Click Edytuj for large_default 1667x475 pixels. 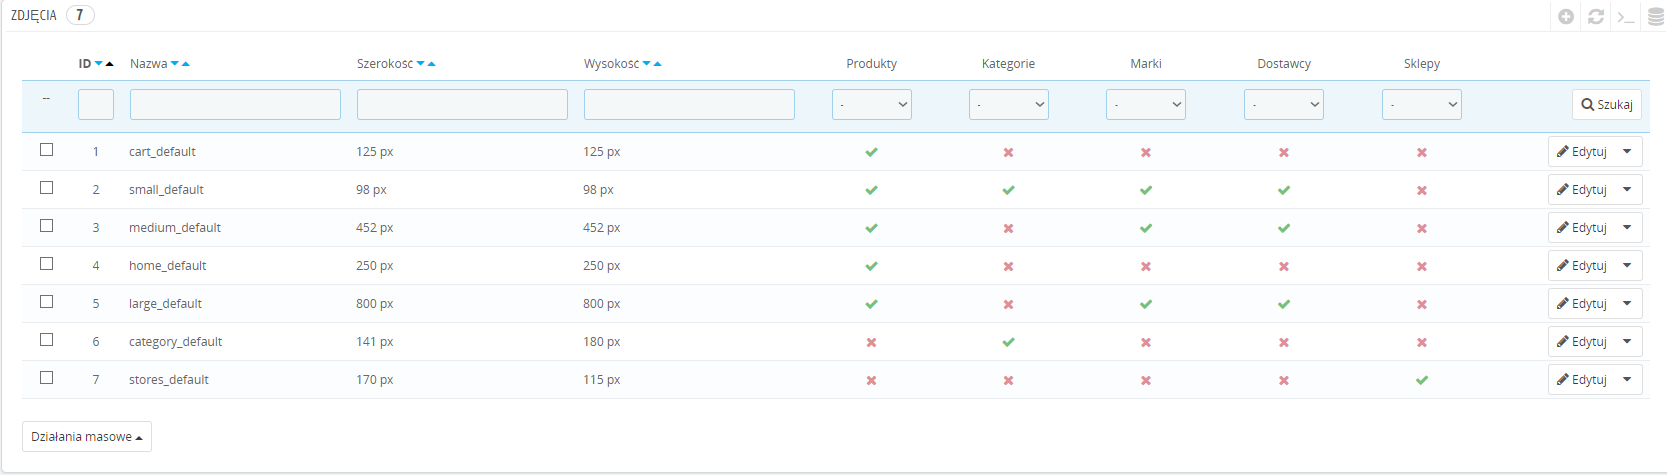point(1582,304)
